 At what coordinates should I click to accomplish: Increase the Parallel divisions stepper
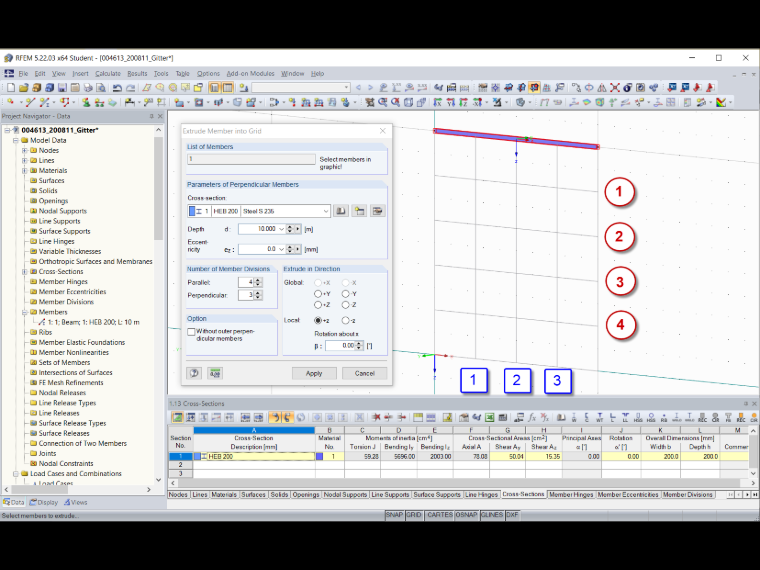258,280
